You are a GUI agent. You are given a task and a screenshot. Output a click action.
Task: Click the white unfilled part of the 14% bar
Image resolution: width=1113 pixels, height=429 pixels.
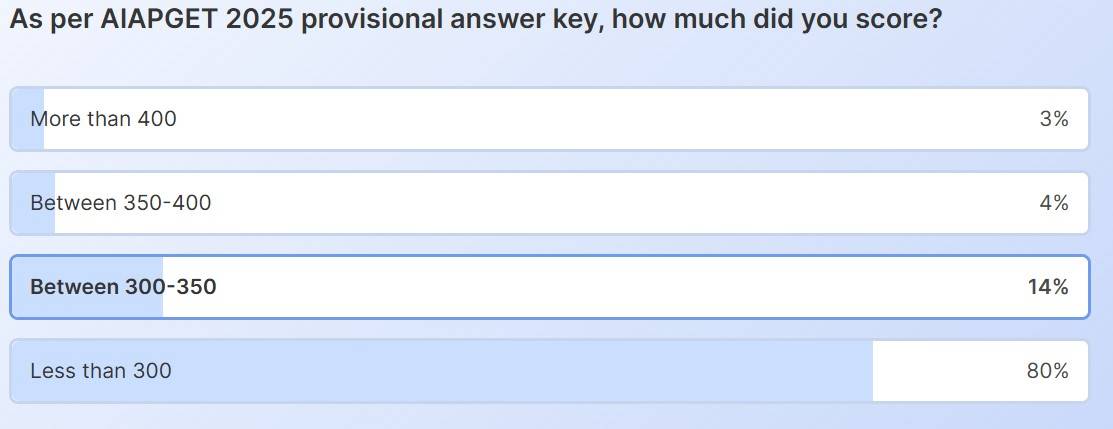(x=600, y=287)
